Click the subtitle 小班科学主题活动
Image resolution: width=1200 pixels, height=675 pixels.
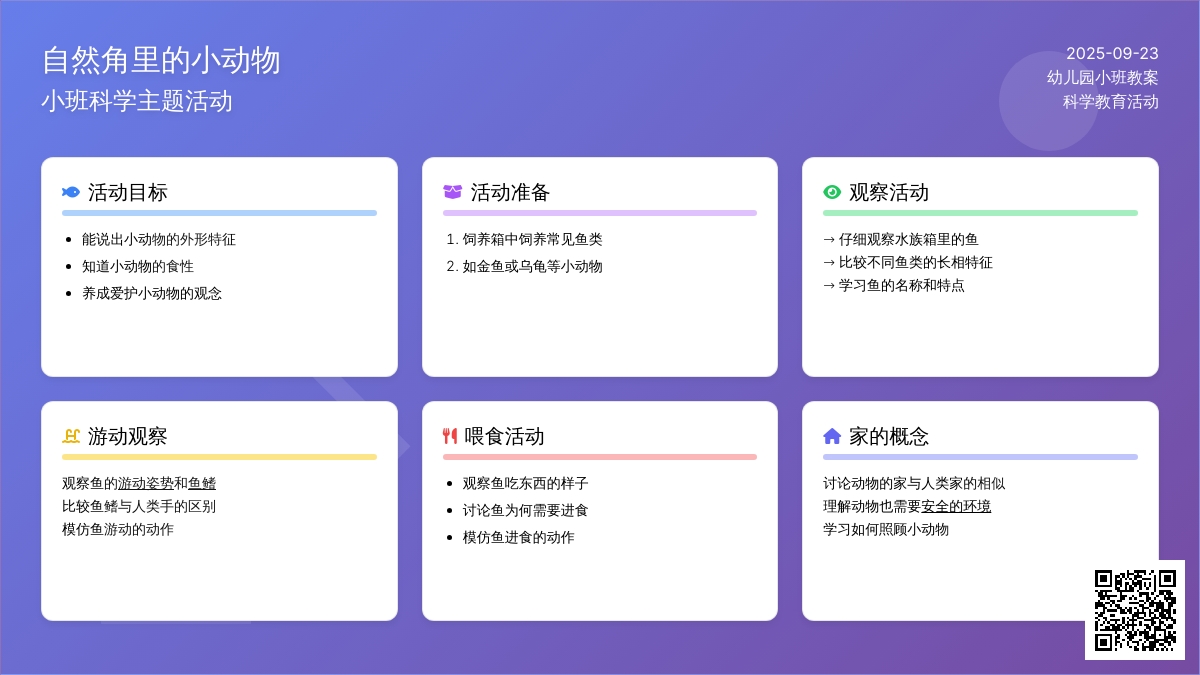click(x=137, y=101)
